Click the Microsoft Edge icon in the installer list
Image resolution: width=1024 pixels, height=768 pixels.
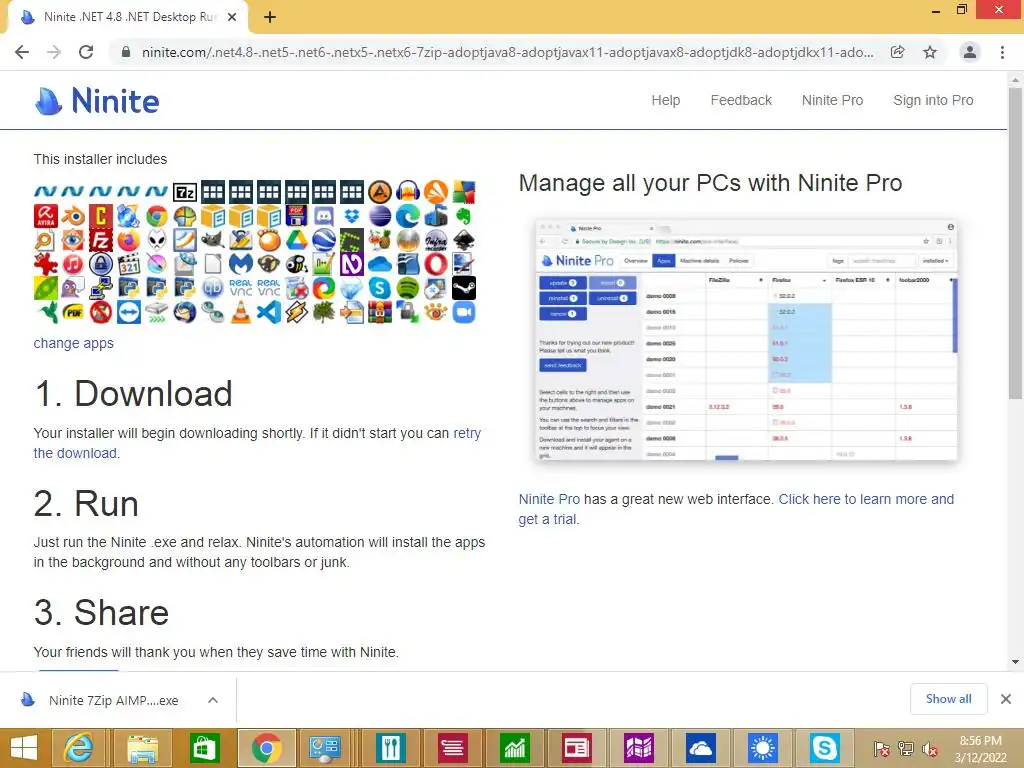point(408,216)
